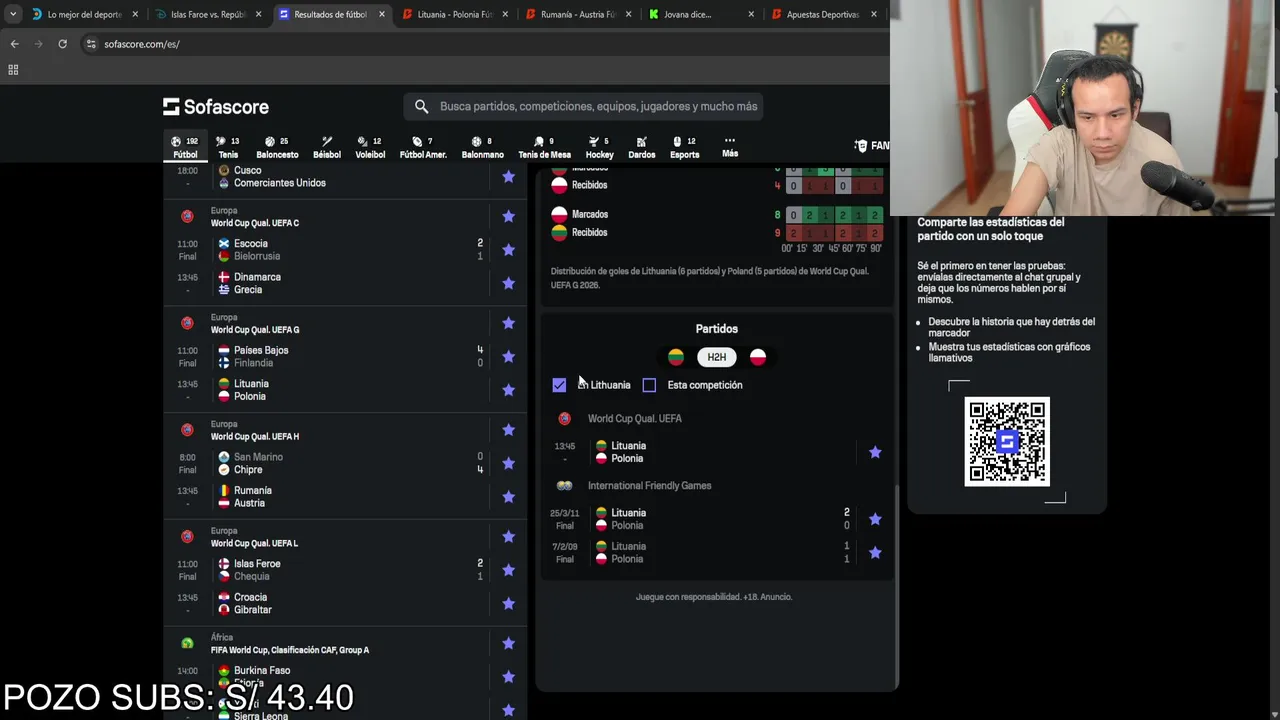Open the World Cup Qual. UEFA H2H heading
This screenshot has width=1280, height=720.
click(634, 419)
